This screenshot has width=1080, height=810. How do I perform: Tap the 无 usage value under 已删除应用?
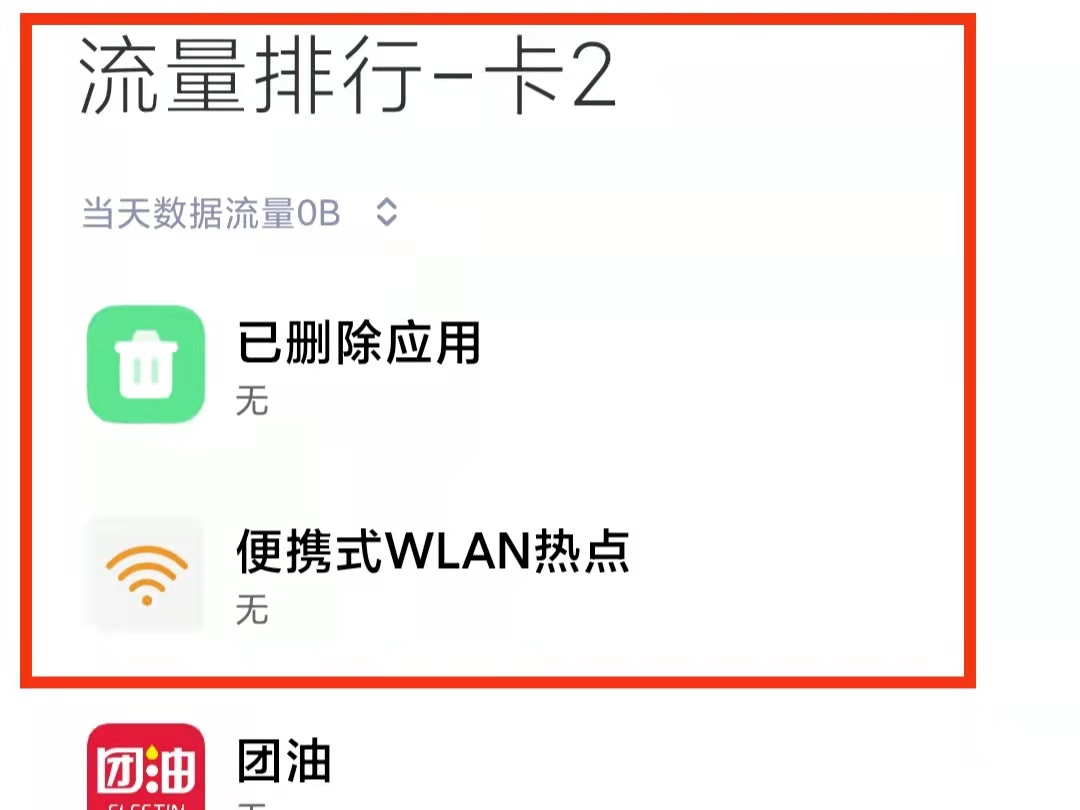(251, 400)
